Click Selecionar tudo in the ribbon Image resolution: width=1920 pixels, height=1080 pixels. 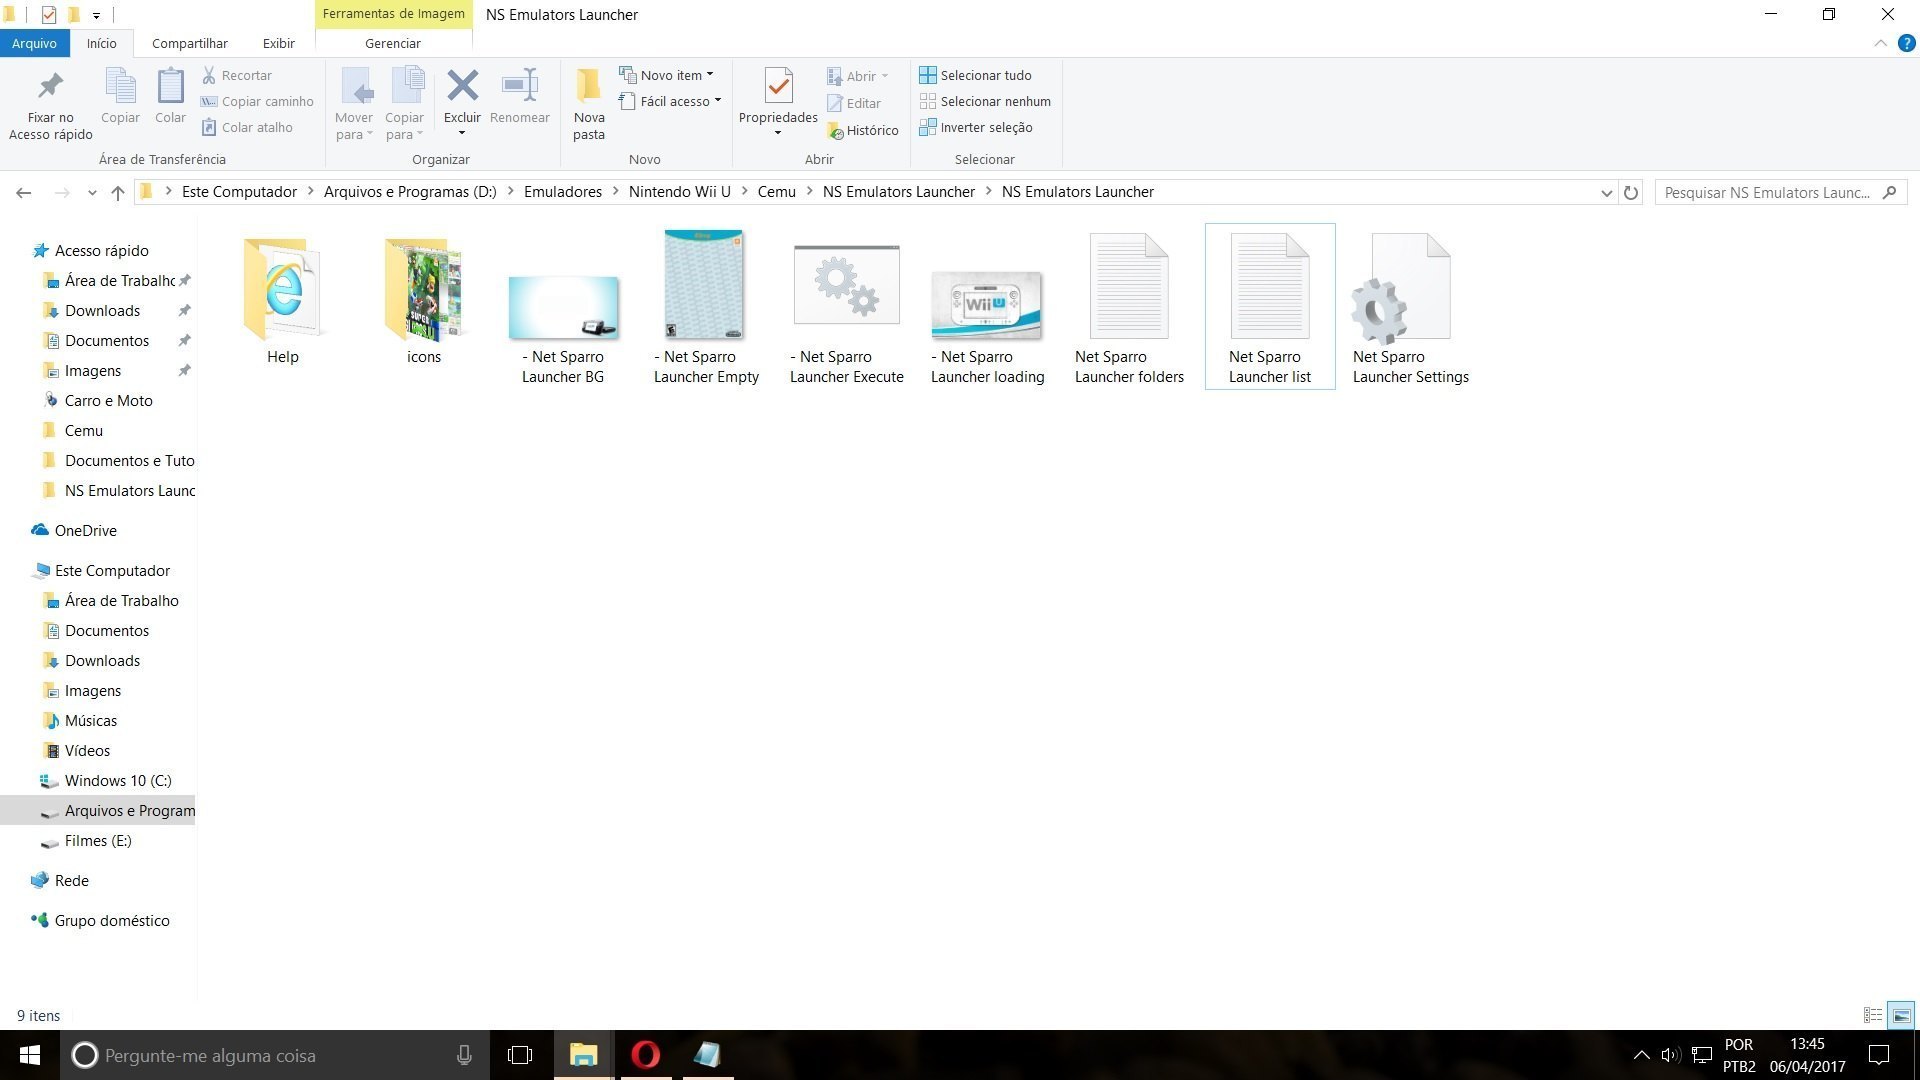(975, 75)
